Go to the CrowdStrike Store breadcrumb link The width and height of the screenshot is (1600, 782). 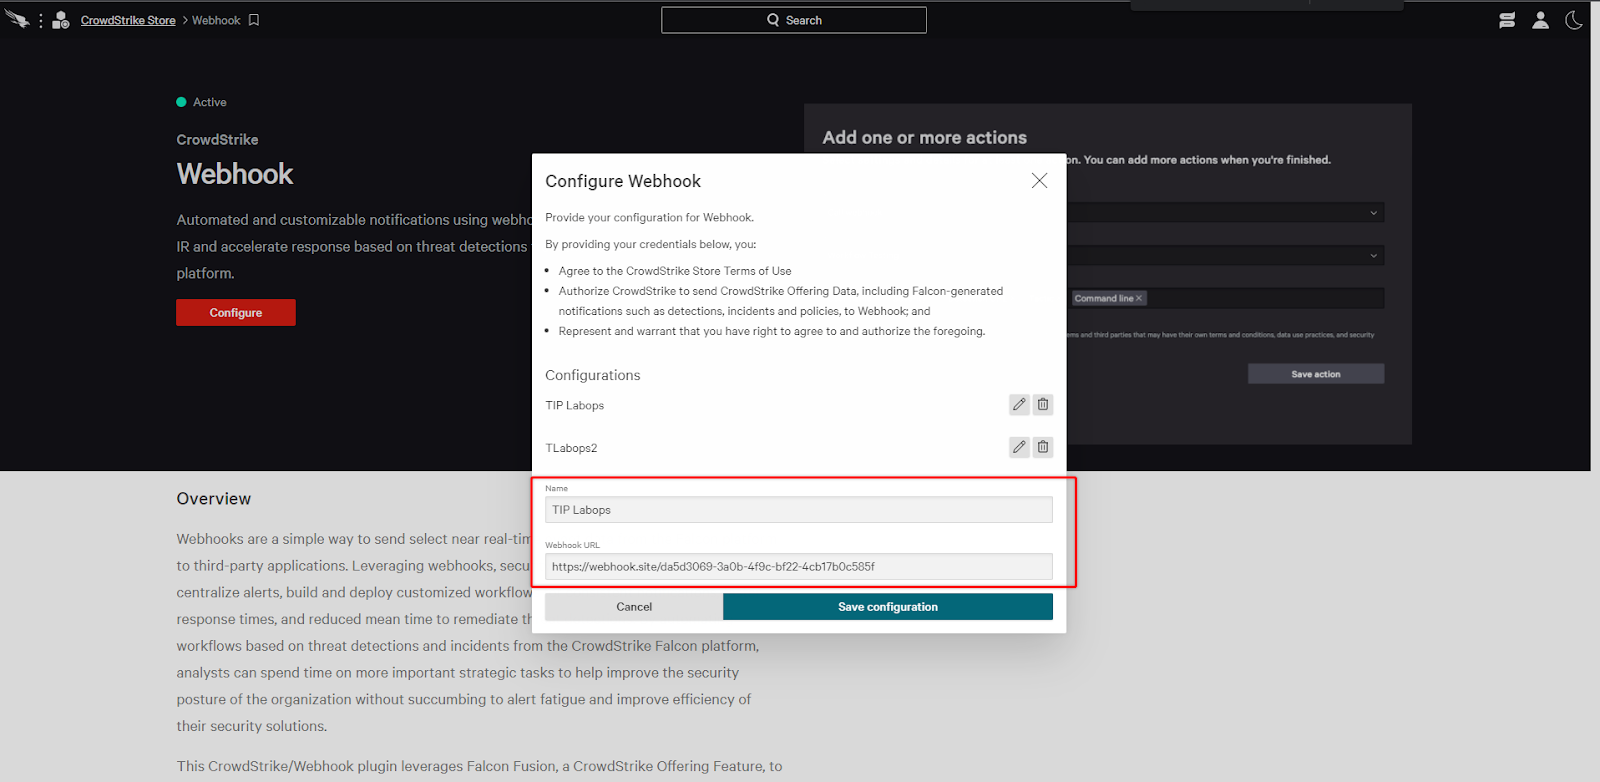coord(128,20)
